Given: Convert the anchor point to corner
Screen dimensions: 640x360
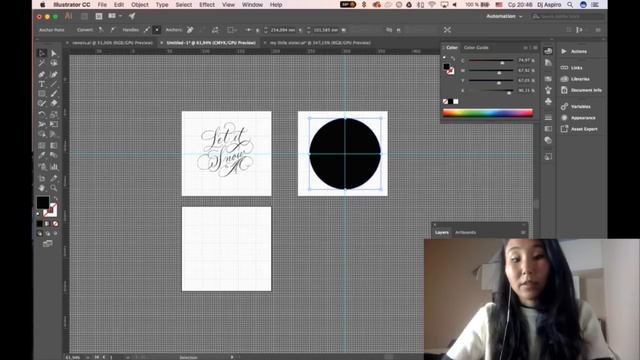Looking at the screenshot, I should pos(100,30).
